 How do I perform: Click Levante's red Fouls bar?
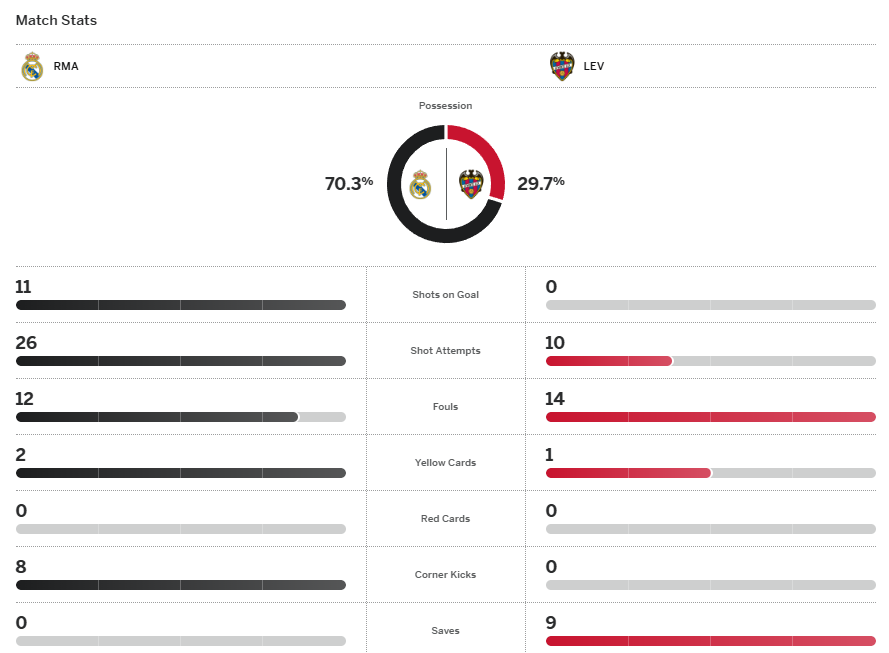710,417
